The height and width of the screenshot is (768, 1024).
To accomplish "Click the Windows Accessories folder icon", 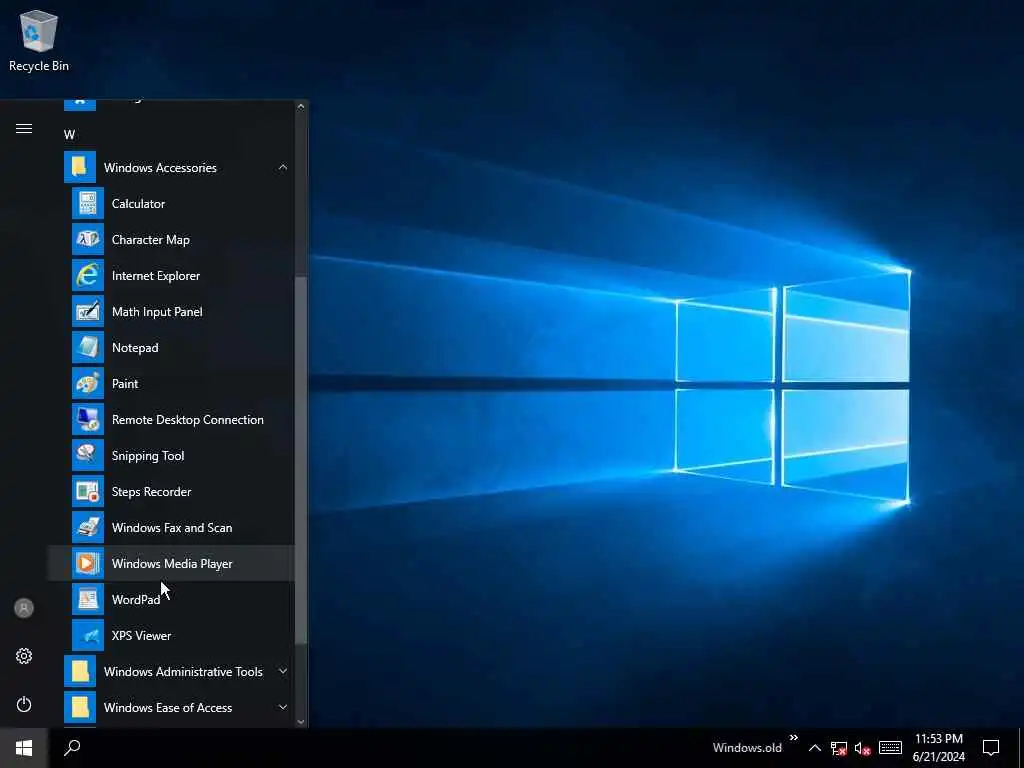I will (80, 167).
